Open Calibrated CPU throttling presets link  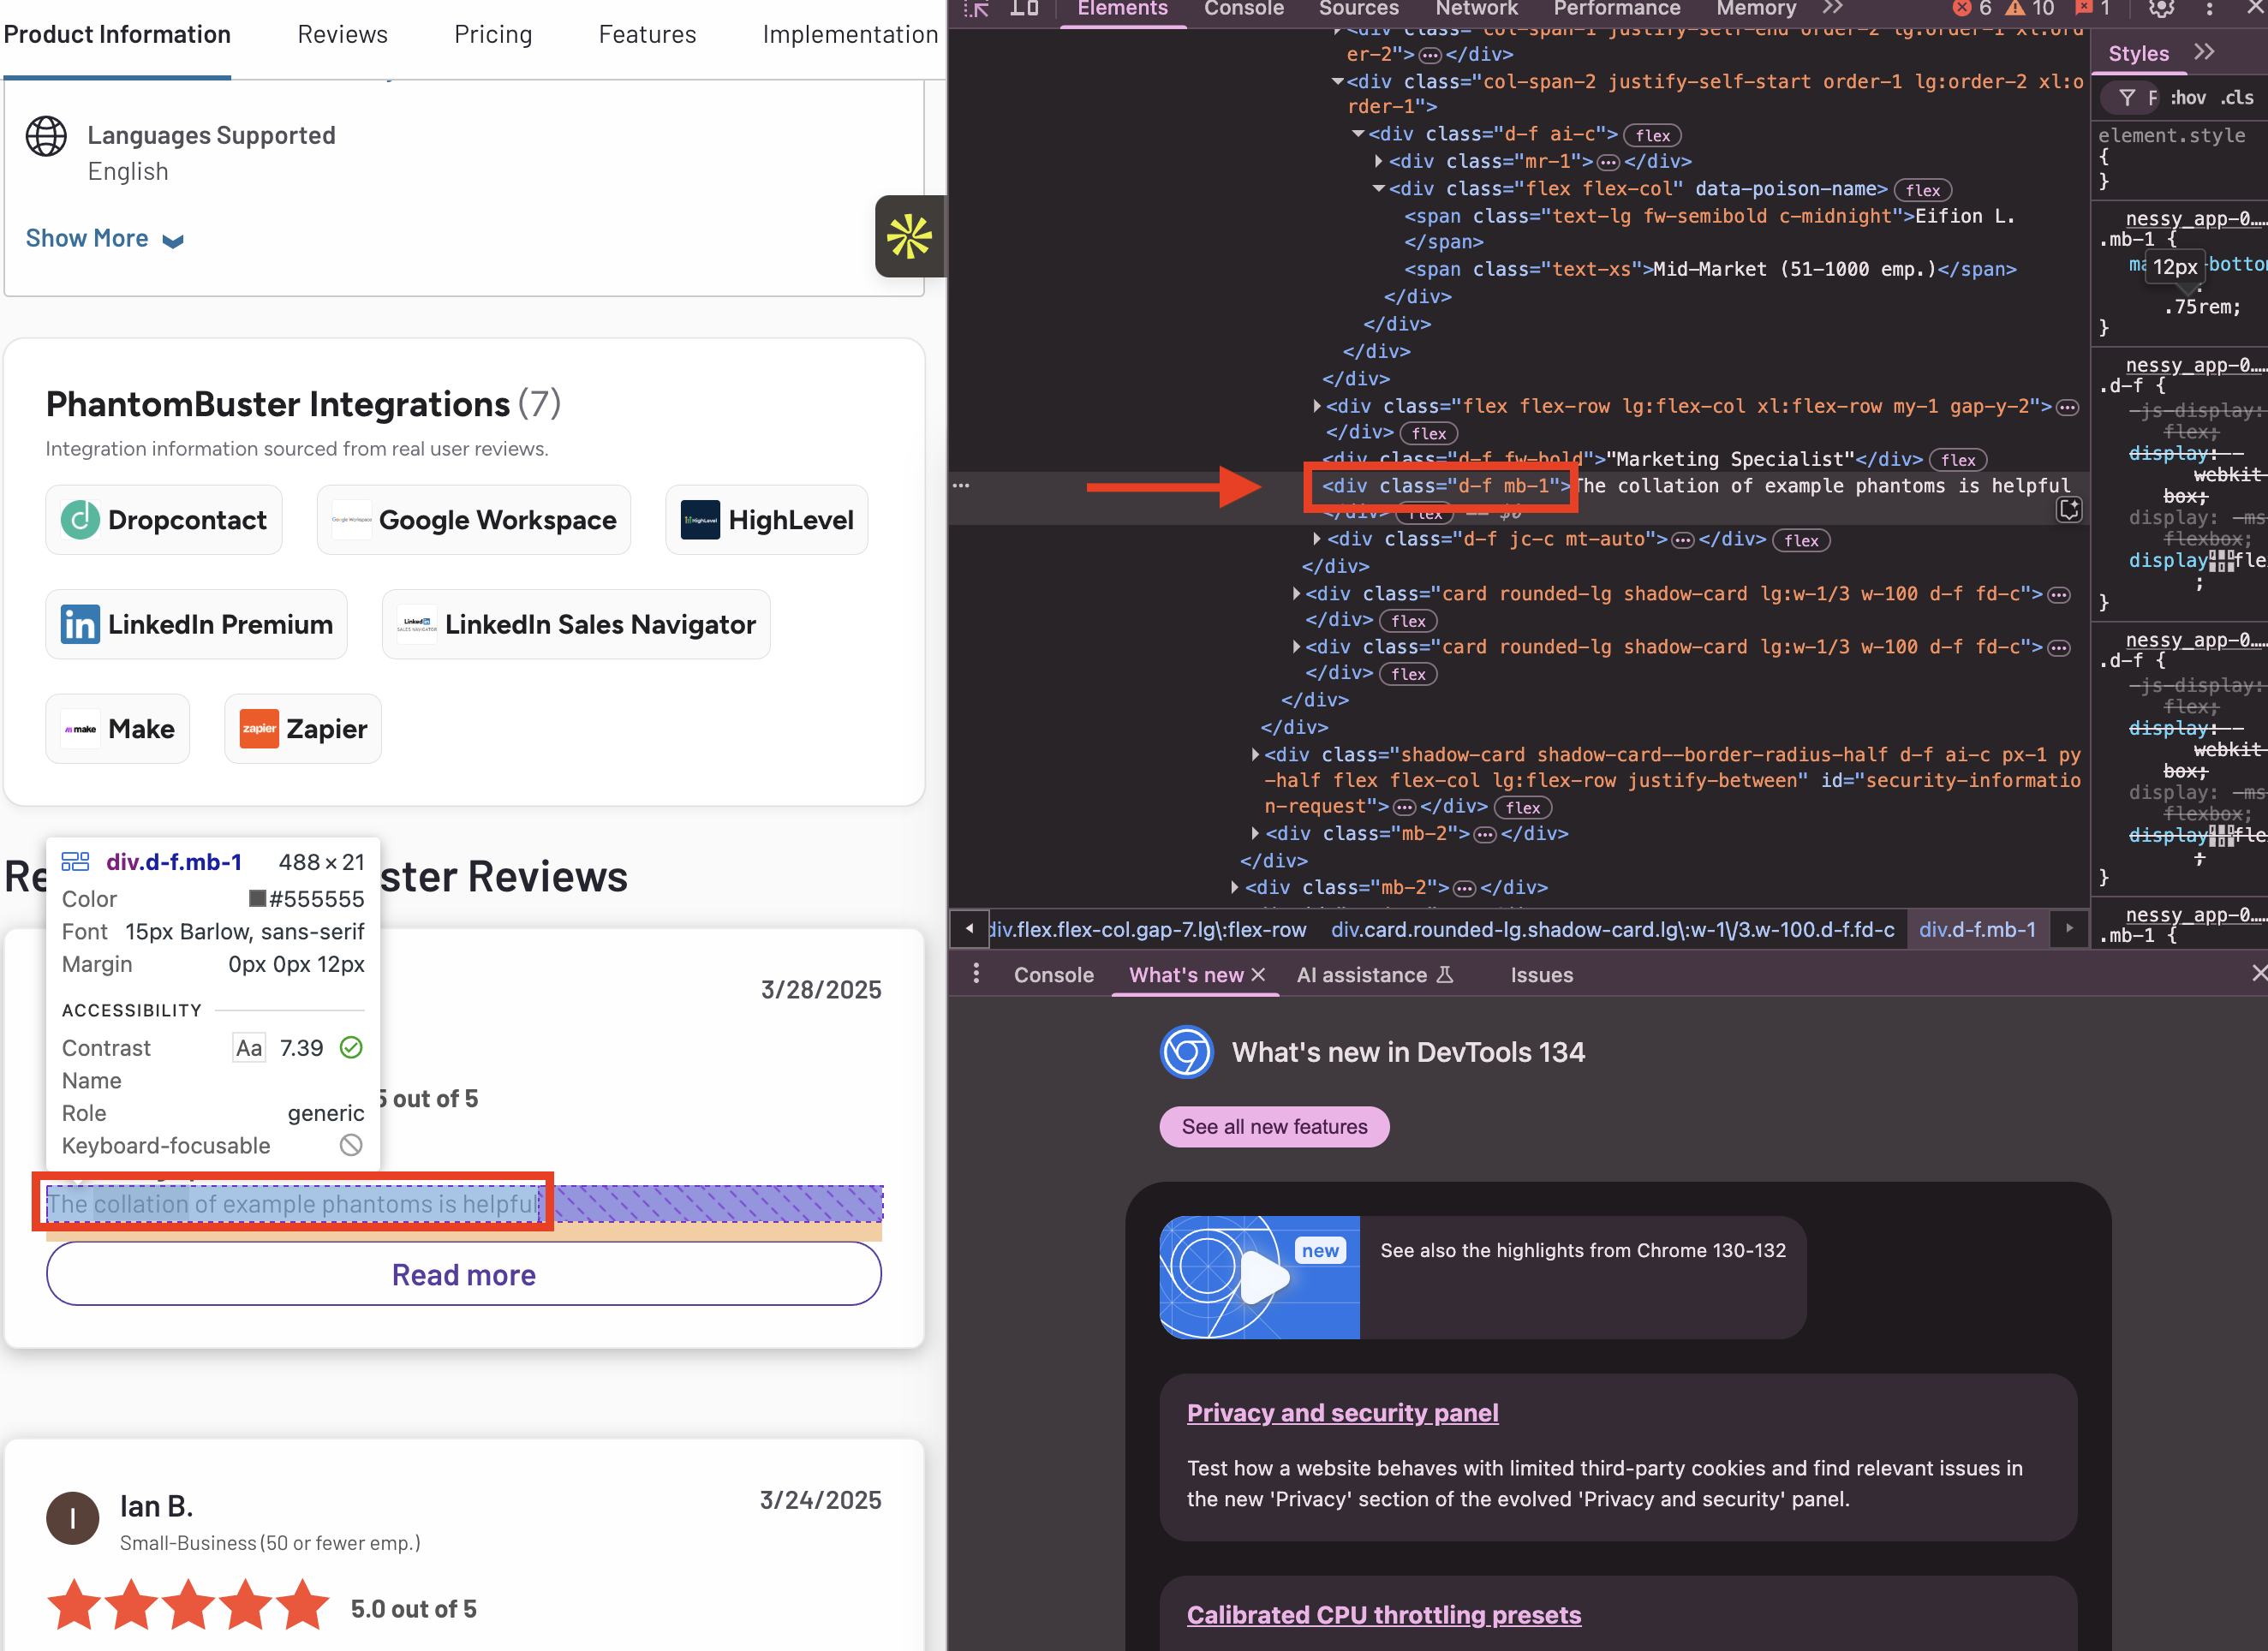(x=1384, y=1615)
